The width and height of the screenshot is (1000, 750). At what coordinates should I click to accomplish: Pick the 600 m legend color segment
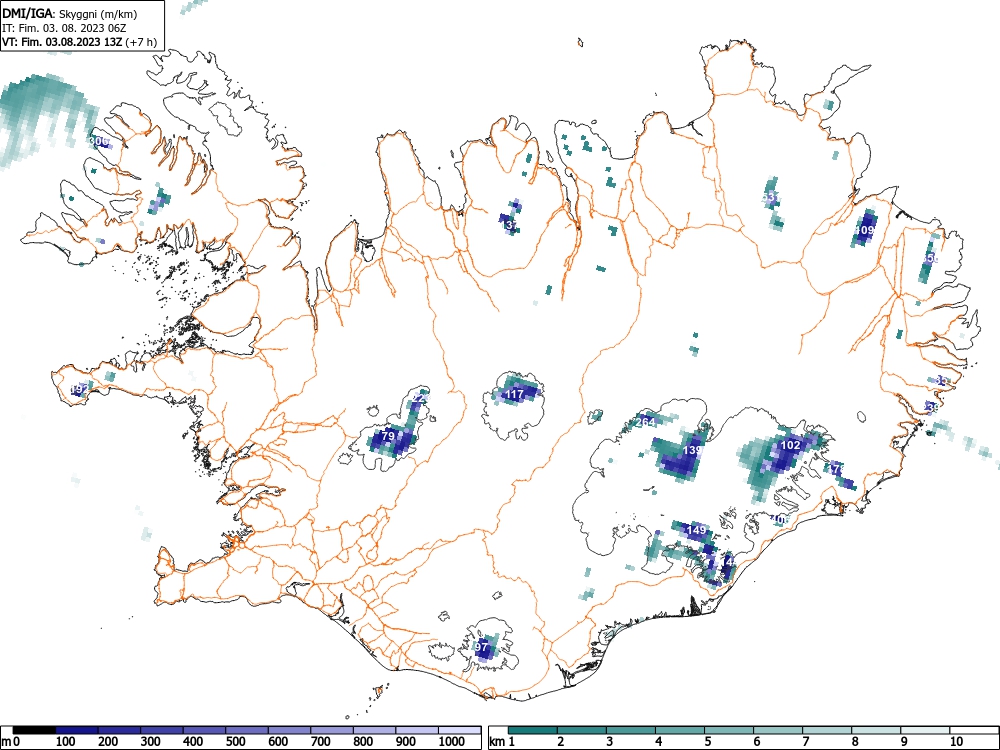290,730
